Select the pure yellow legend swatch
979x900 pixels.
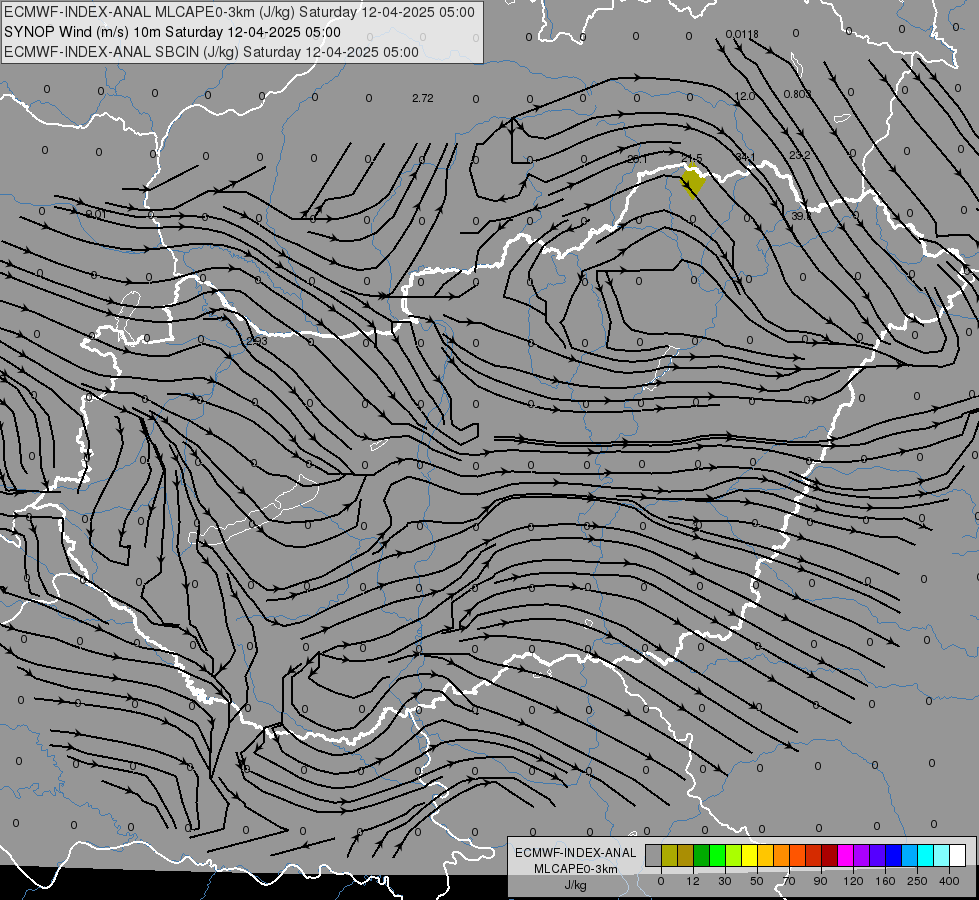[749, 855]
